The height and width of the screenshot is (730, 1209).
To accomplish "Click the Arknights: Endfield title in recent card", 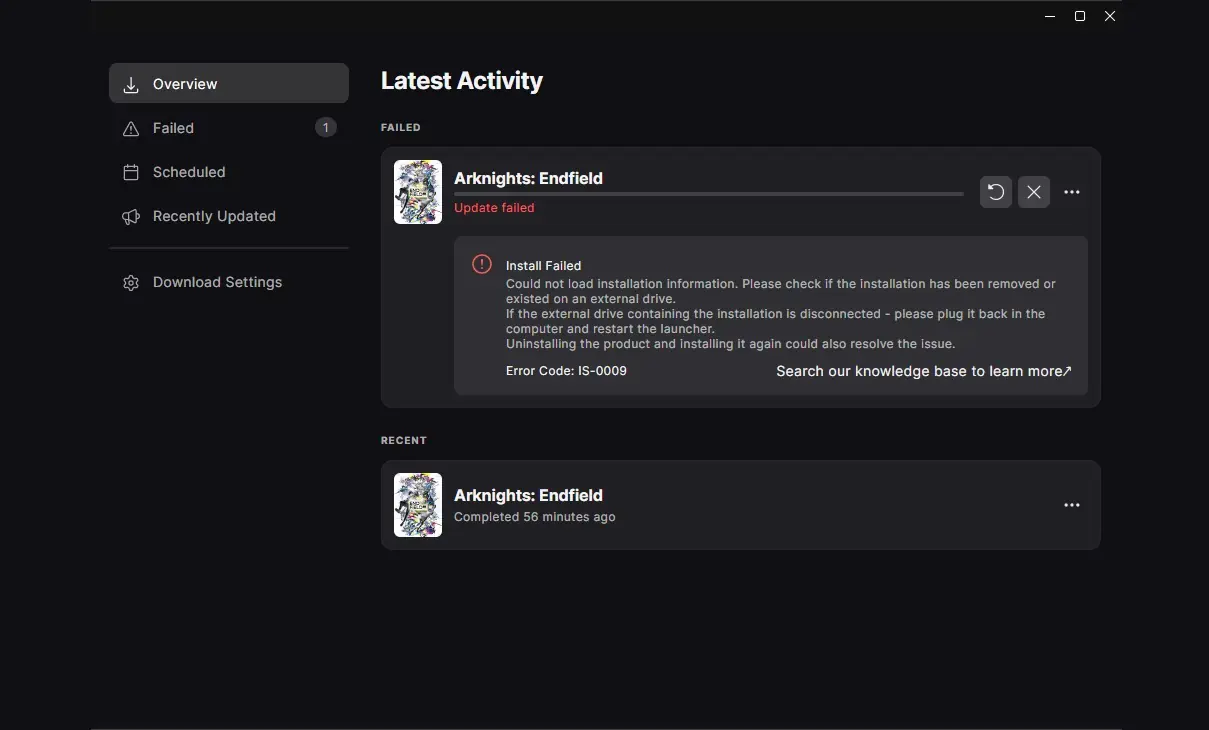I will [528, 495].
